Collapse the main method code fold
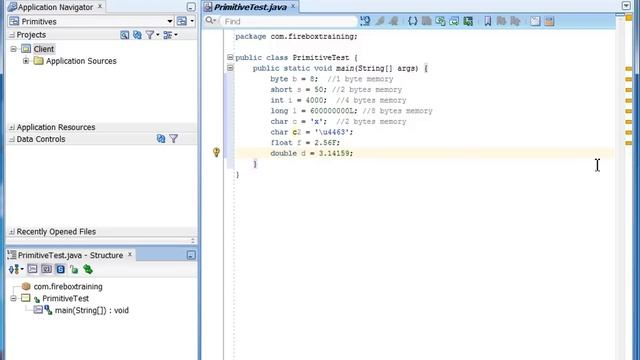This screenshot has height=360, width=640. pos(230,68)
